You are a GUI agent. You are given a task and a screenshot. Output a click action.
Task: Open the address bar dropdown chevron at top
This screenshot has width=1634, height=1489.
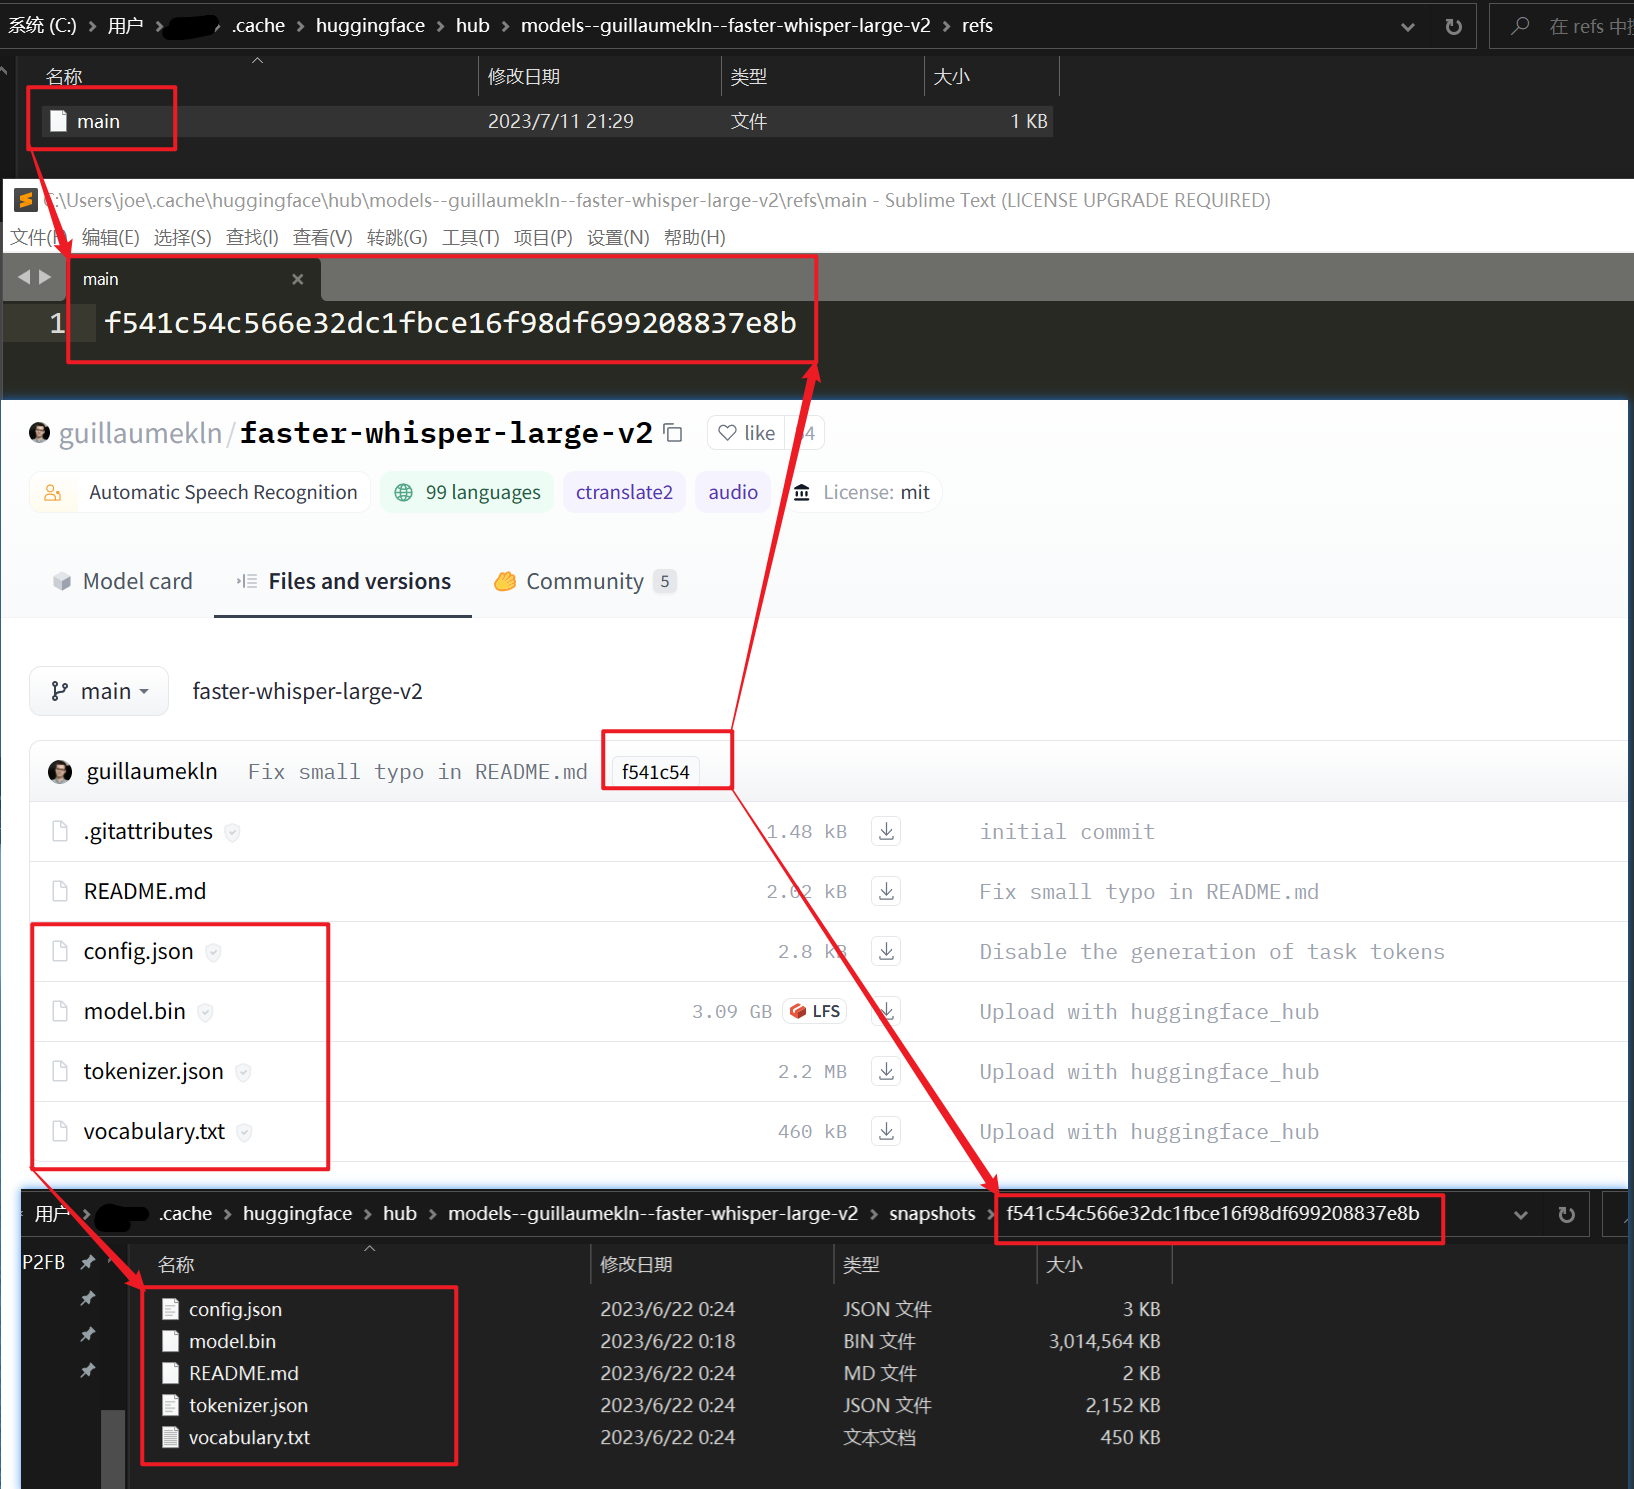click(1407, 26)
